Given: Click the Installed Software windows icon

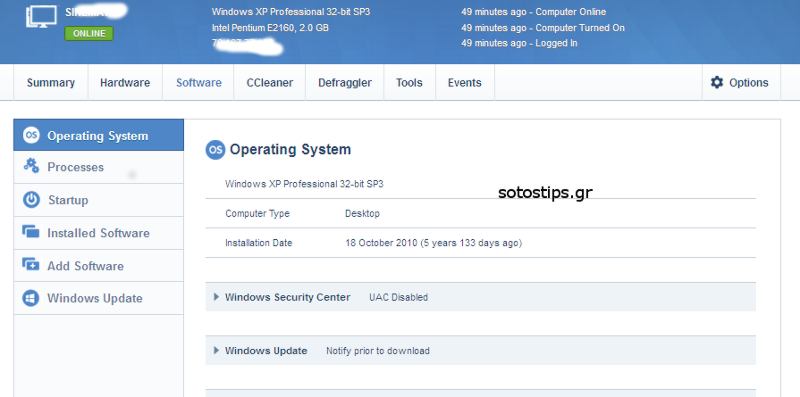Looking at the screenshot, I should pos(31,232).
